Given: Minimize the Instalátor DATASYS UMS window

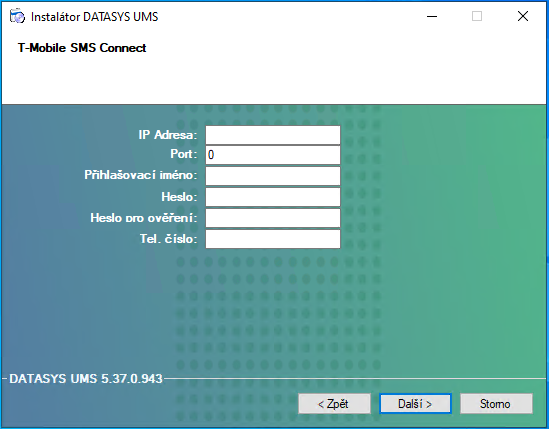Looking at the screenshot, I should (x=432, y=16).
